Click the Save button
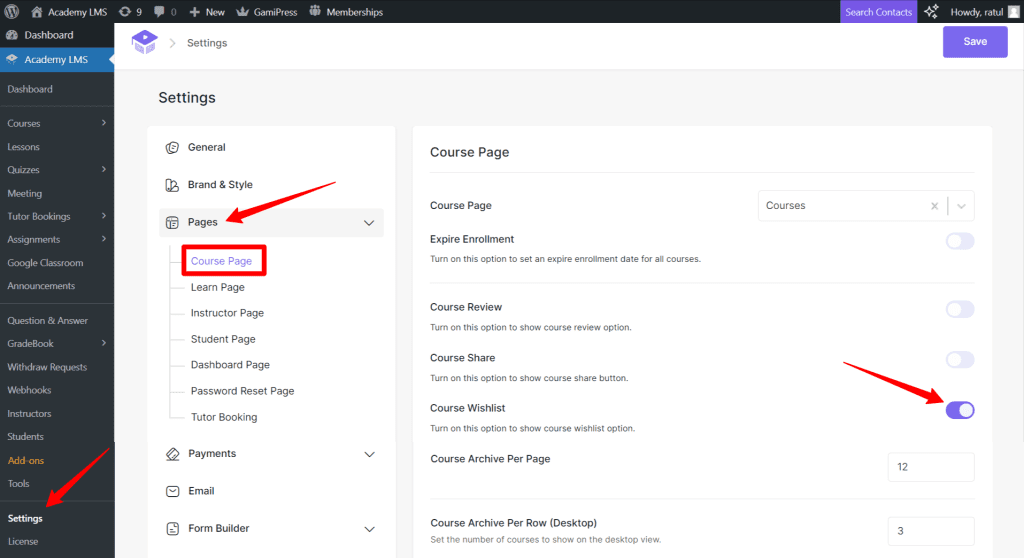This screenshot has height=558, width=1024. tap(974, 42)
